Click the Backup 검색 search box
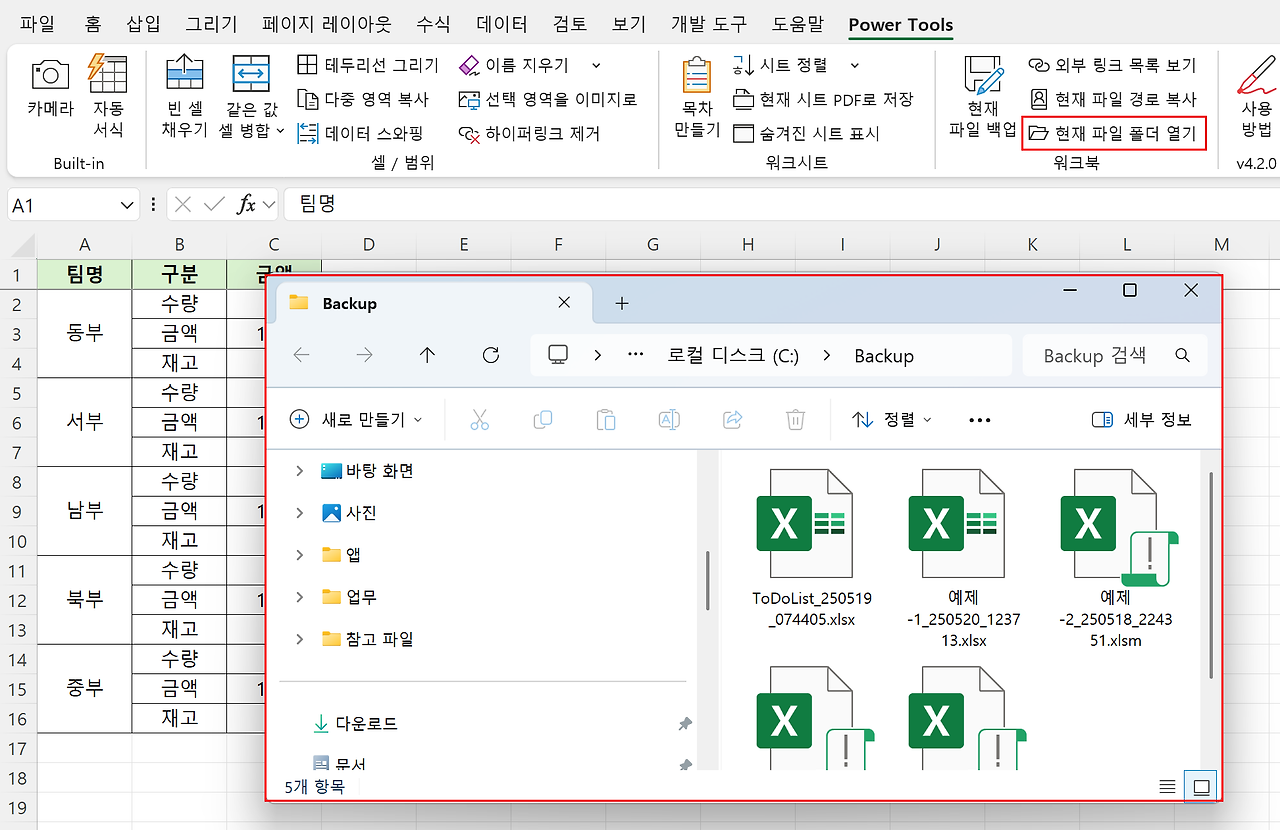 pos(1115,355)
